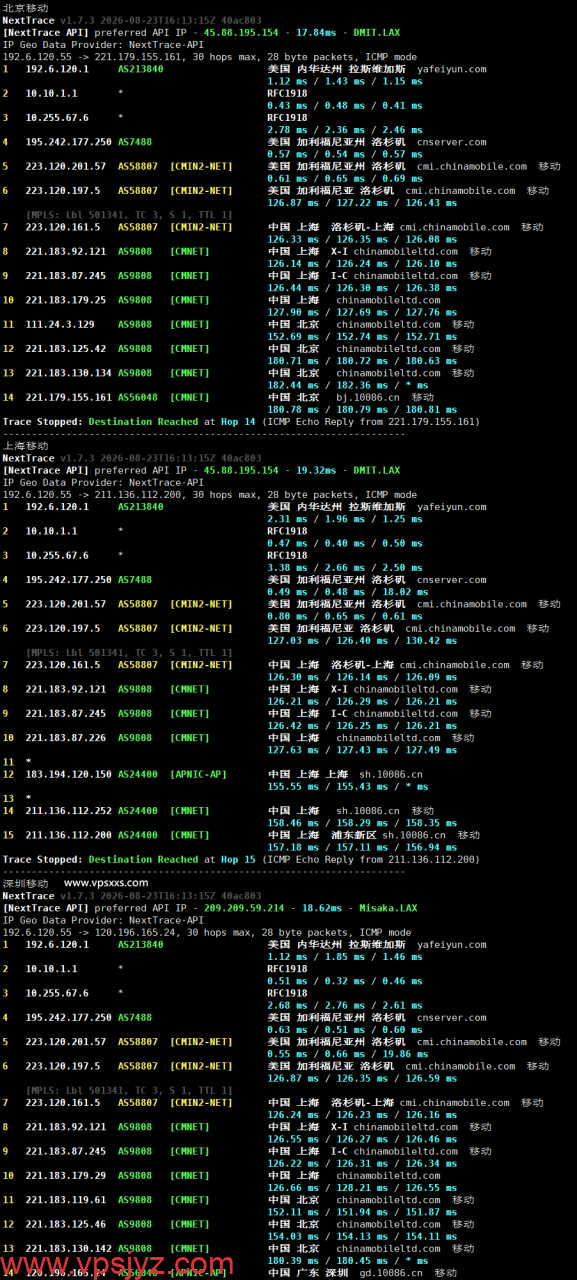Click hop IP 221.183.179.29
The image size is (577, 1280).
pyautogui.click(x=65, y=1176)
